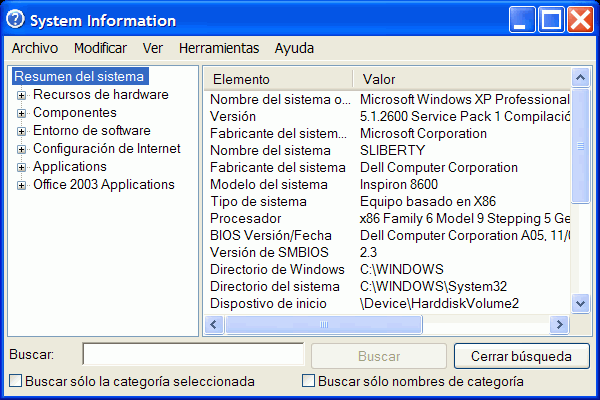
Task: Select Entorno de software in tree
Action: coord(92,130)
